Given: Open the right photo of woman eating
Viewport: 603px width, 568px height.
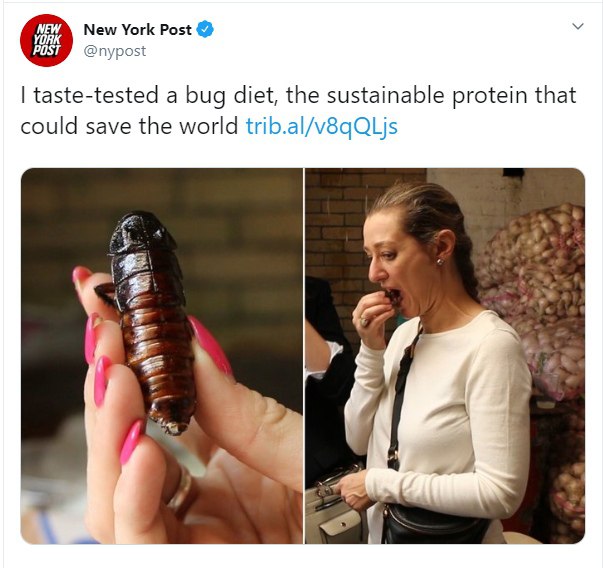Looking at the screenshot, I should (445, 356).
